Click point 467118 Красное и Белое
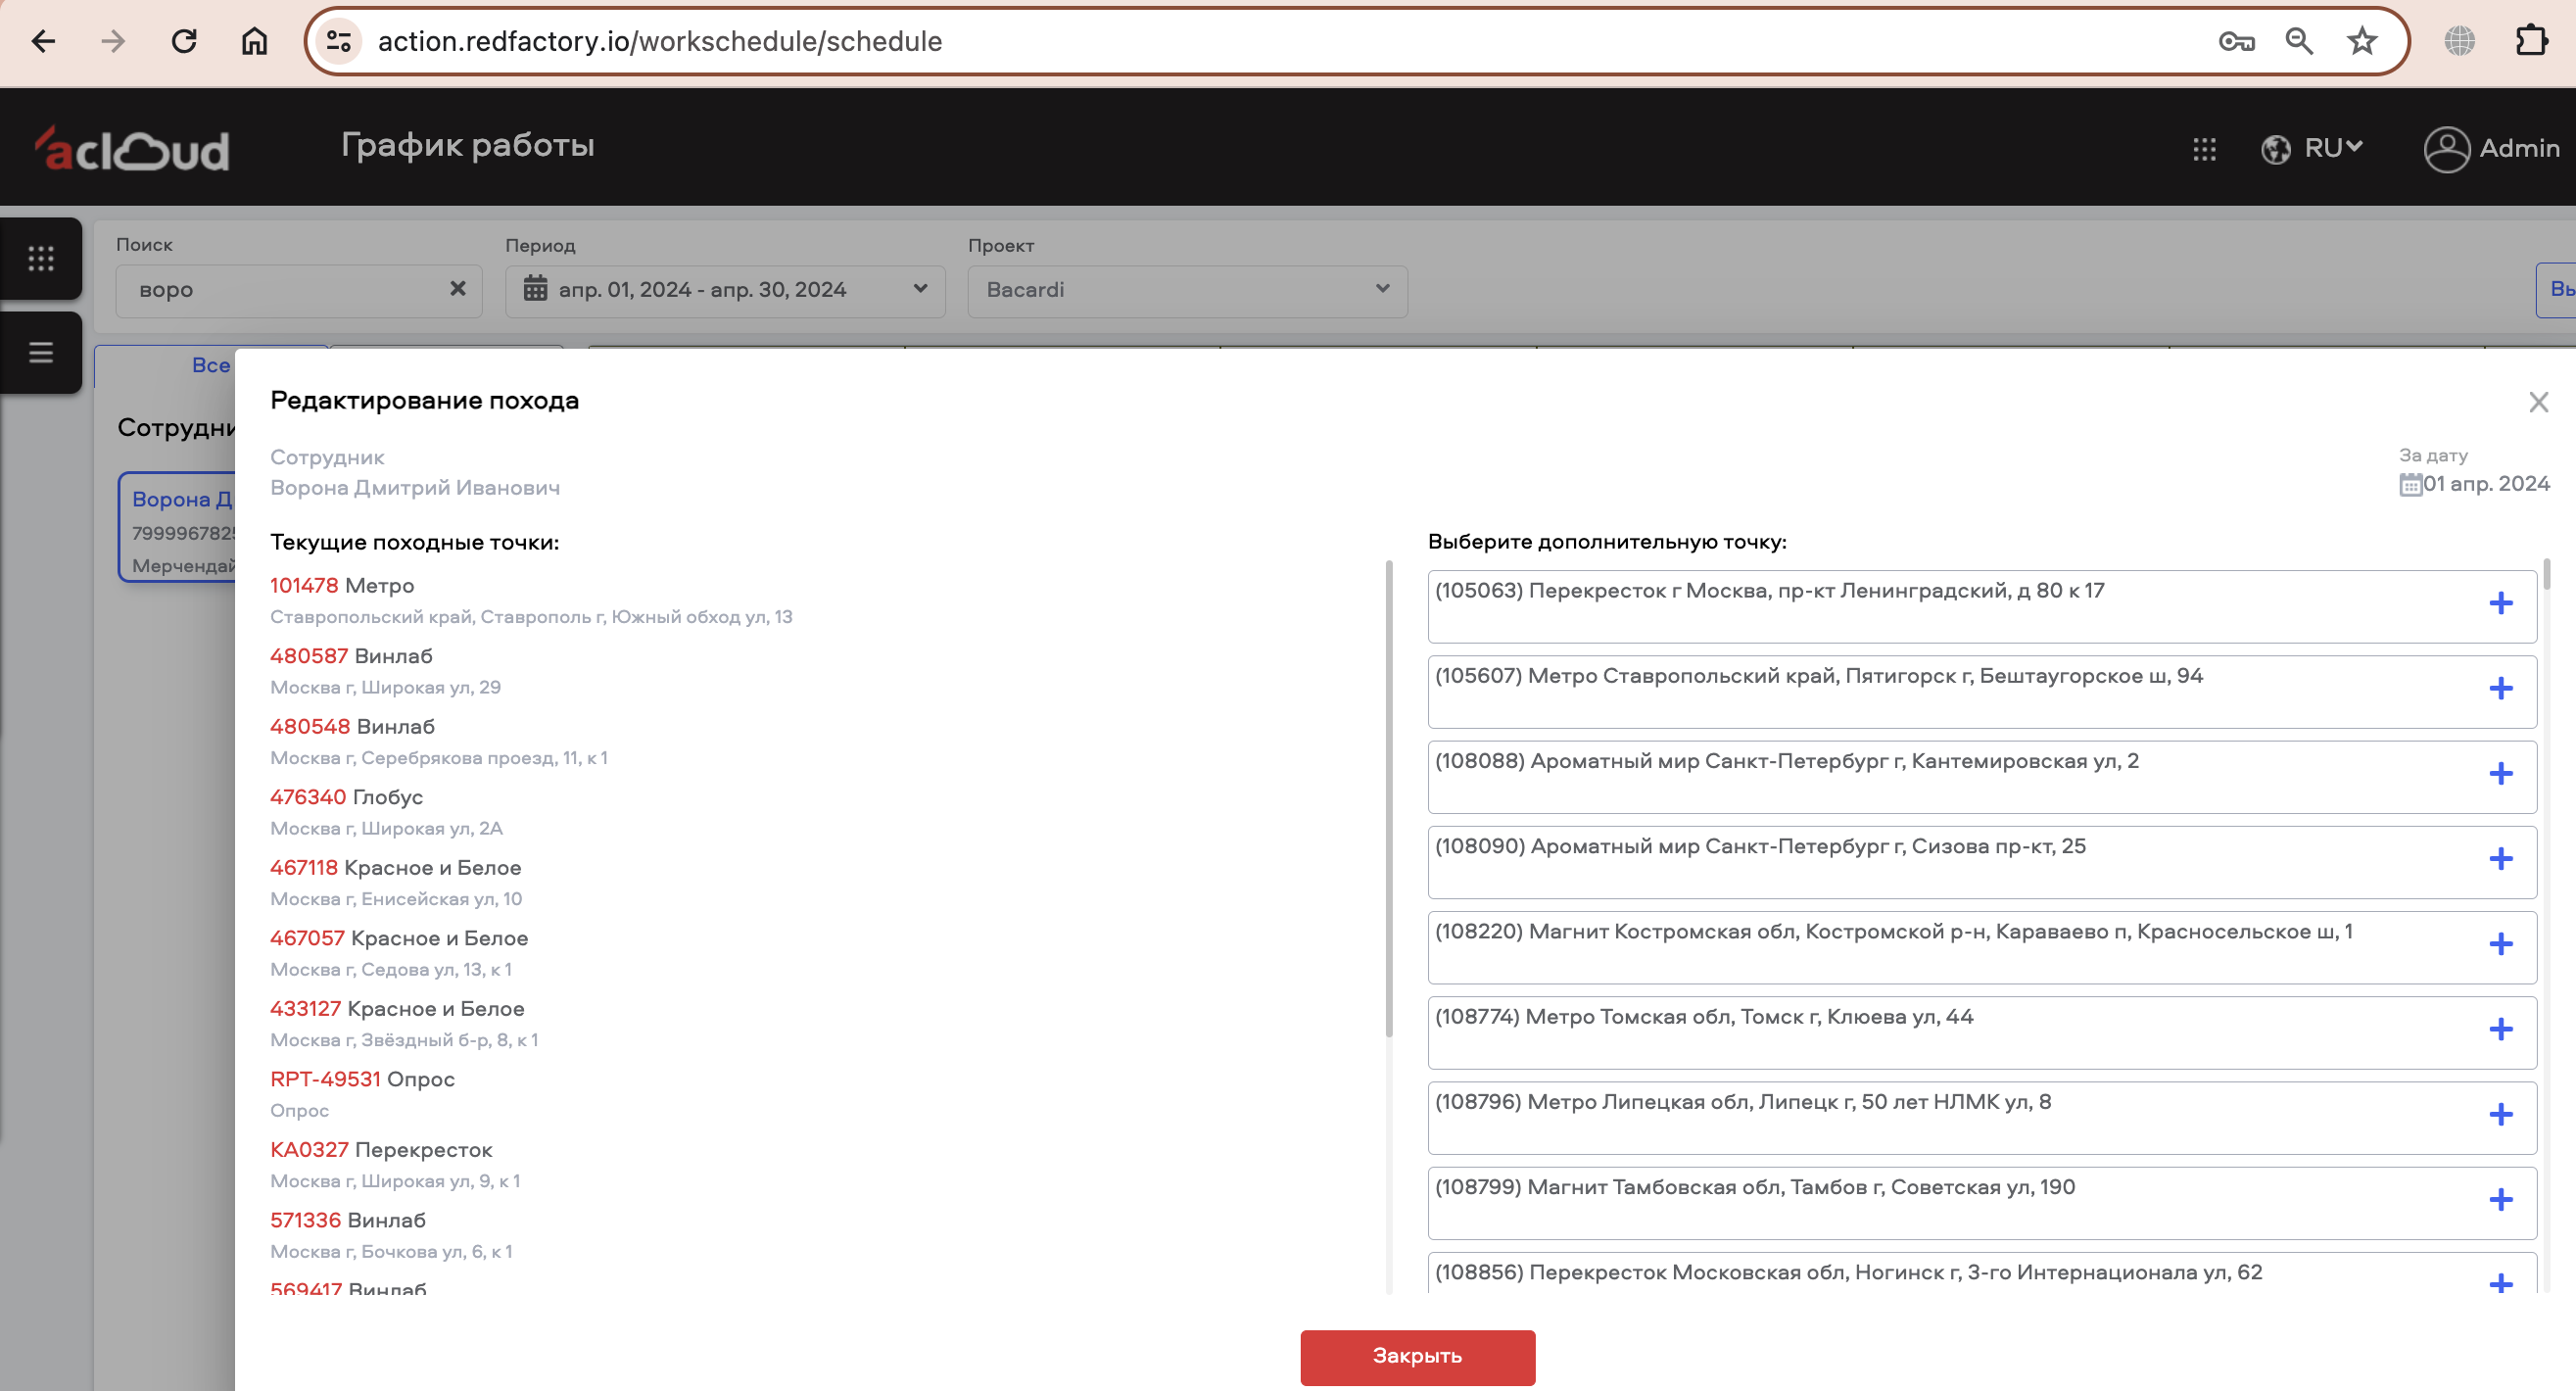Image resolution: width=2576 pixels, height=1391 pixels. (395, 867)
